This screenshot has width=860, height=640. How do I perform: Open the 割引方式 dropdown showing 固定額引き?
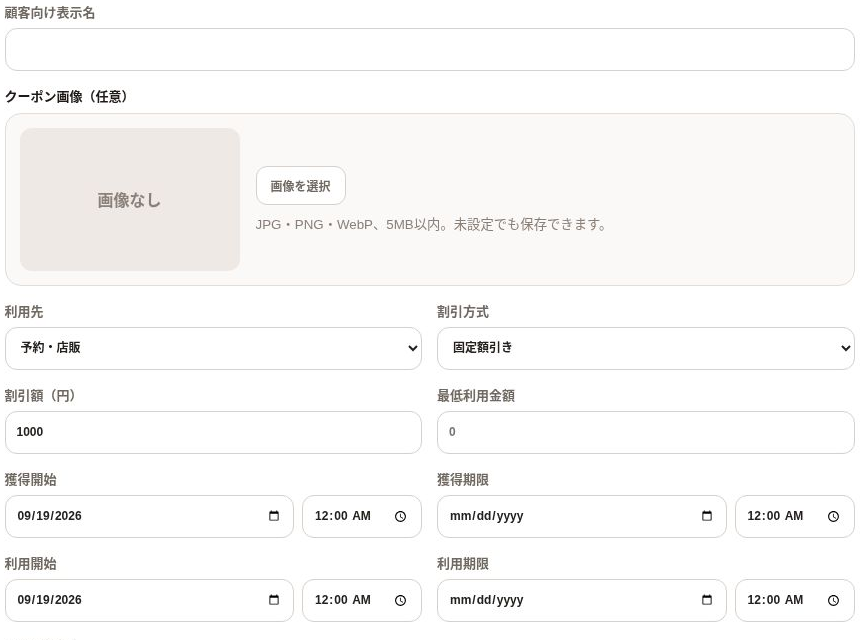click(x=646, y=348)
